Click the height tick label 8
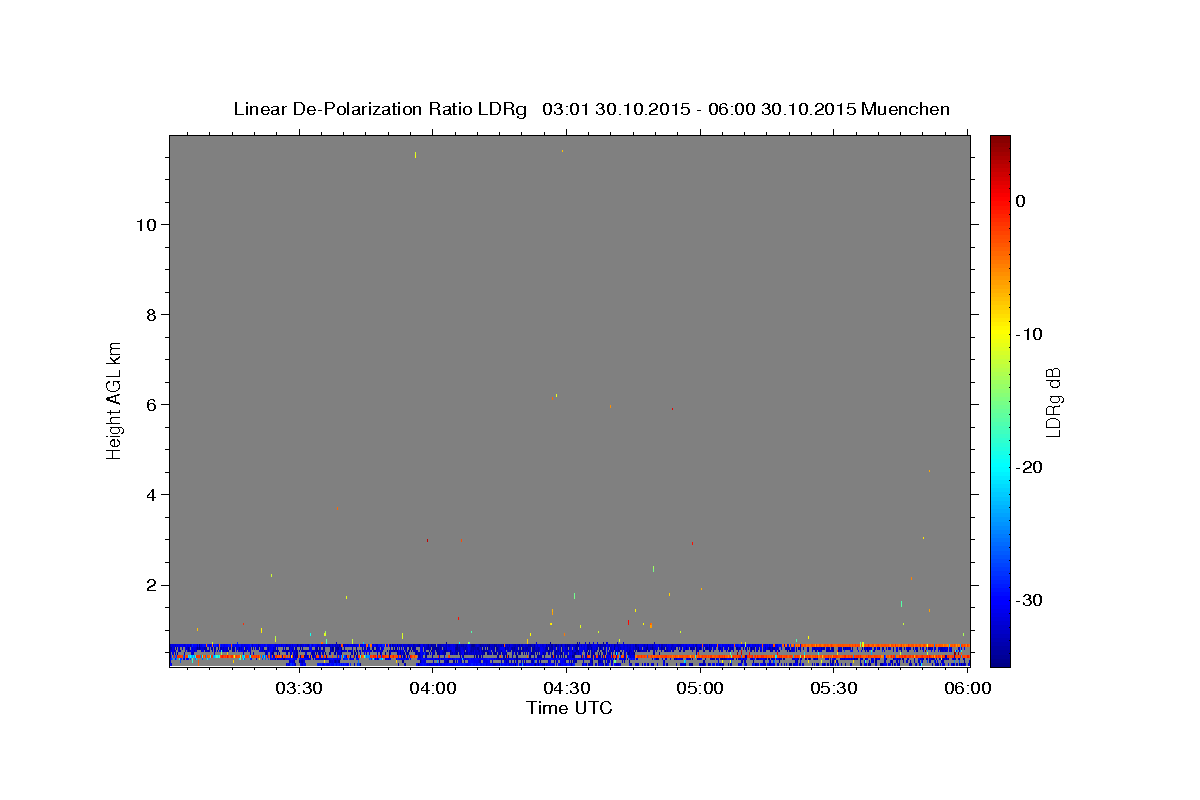Image resolution: width=1200 pixels, height=800 pixels. [x=149, y=315]
